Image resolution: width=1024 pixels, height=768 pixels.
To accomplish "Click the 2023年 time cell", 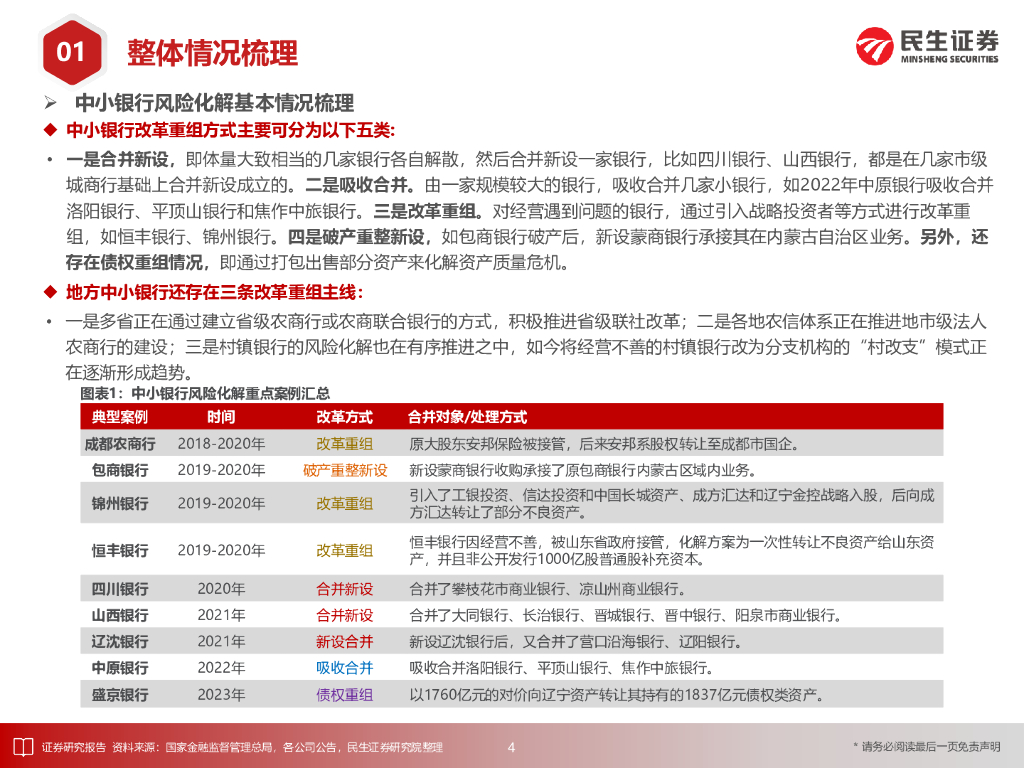I will click(221, 695).
